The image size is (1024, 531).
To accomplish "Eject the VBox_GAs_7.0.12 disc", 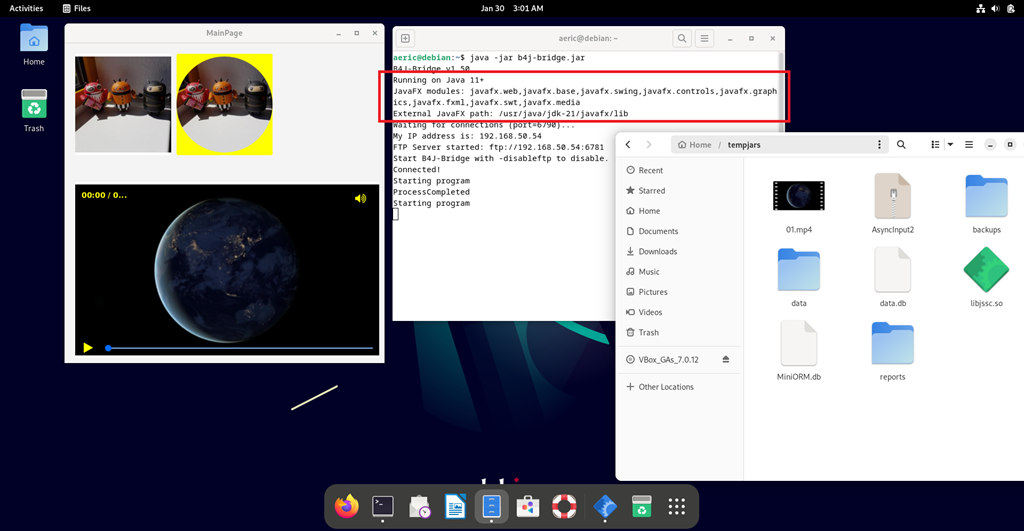I will (x=726, y=359).
